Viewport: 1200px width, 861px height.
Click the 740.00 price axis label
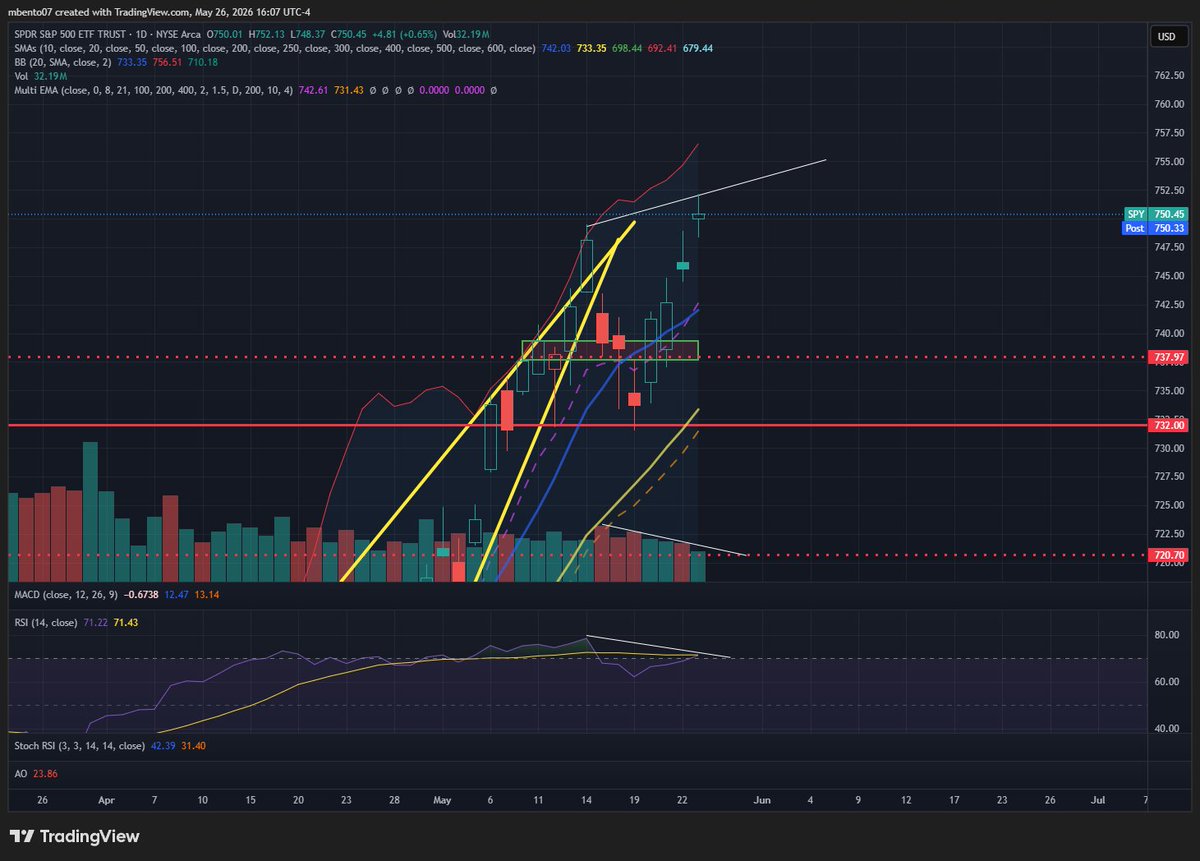[x=1169, y=333]
